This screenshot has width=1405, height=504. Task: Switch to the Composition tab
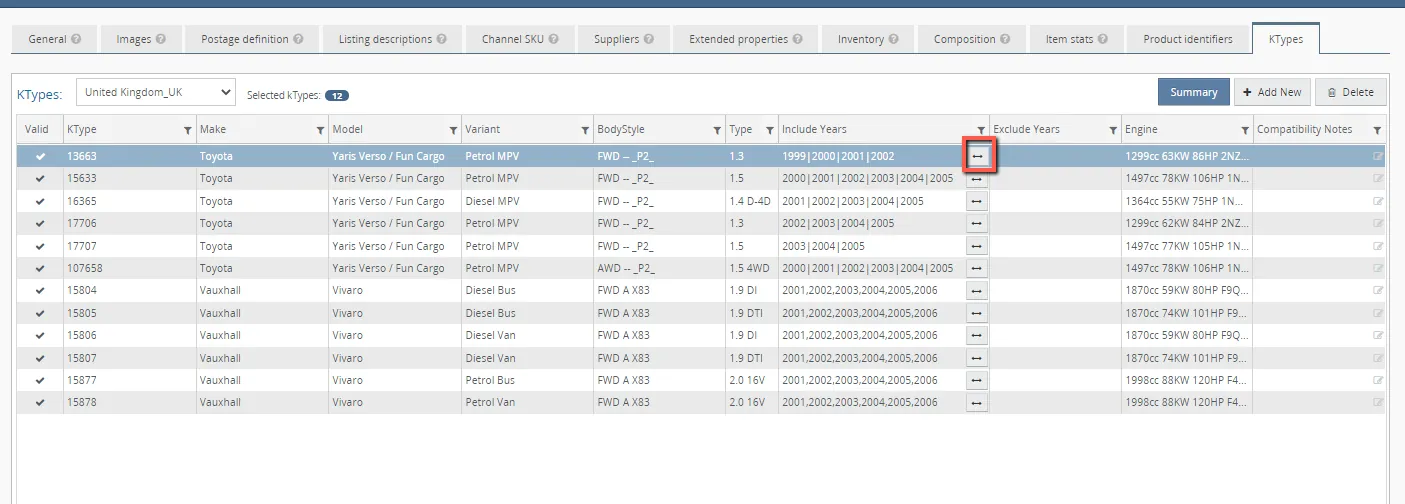click(972, 39)
